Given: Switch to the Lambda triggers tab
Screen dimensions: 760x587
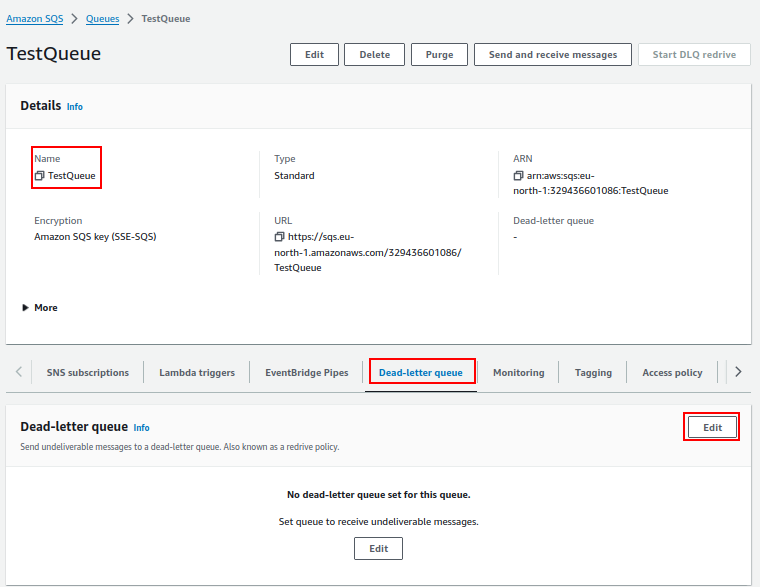Looking at the screenshot, I should click(x=197, y=372).
